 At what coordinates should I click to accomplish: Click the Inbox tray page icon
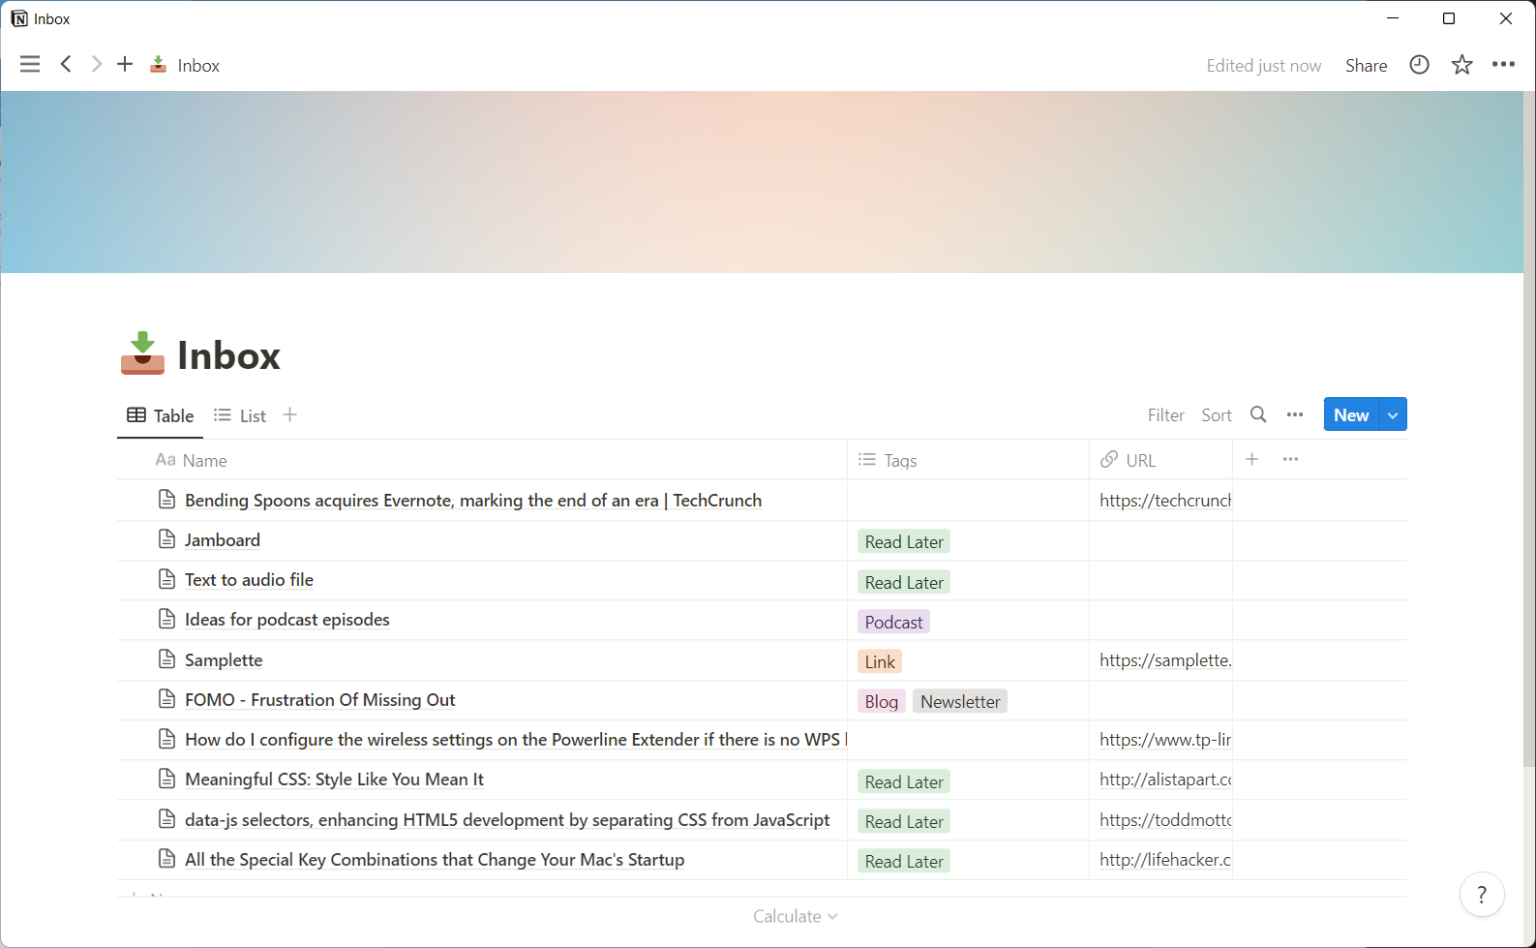(143, 354)
